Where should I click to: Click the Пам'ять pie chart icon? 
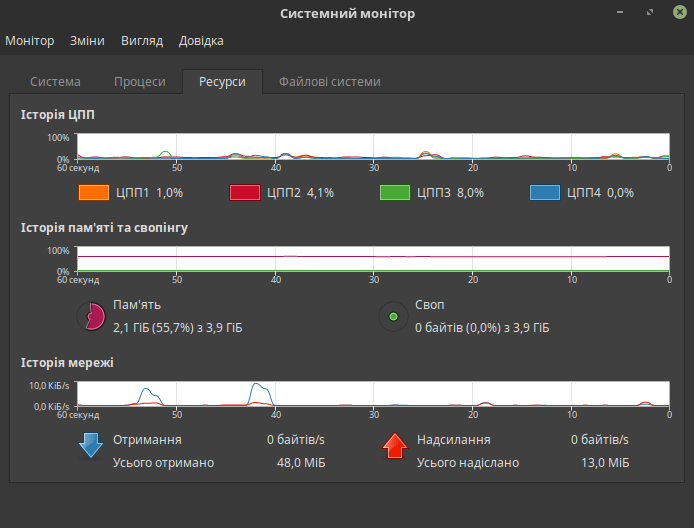tap(91, 317)
